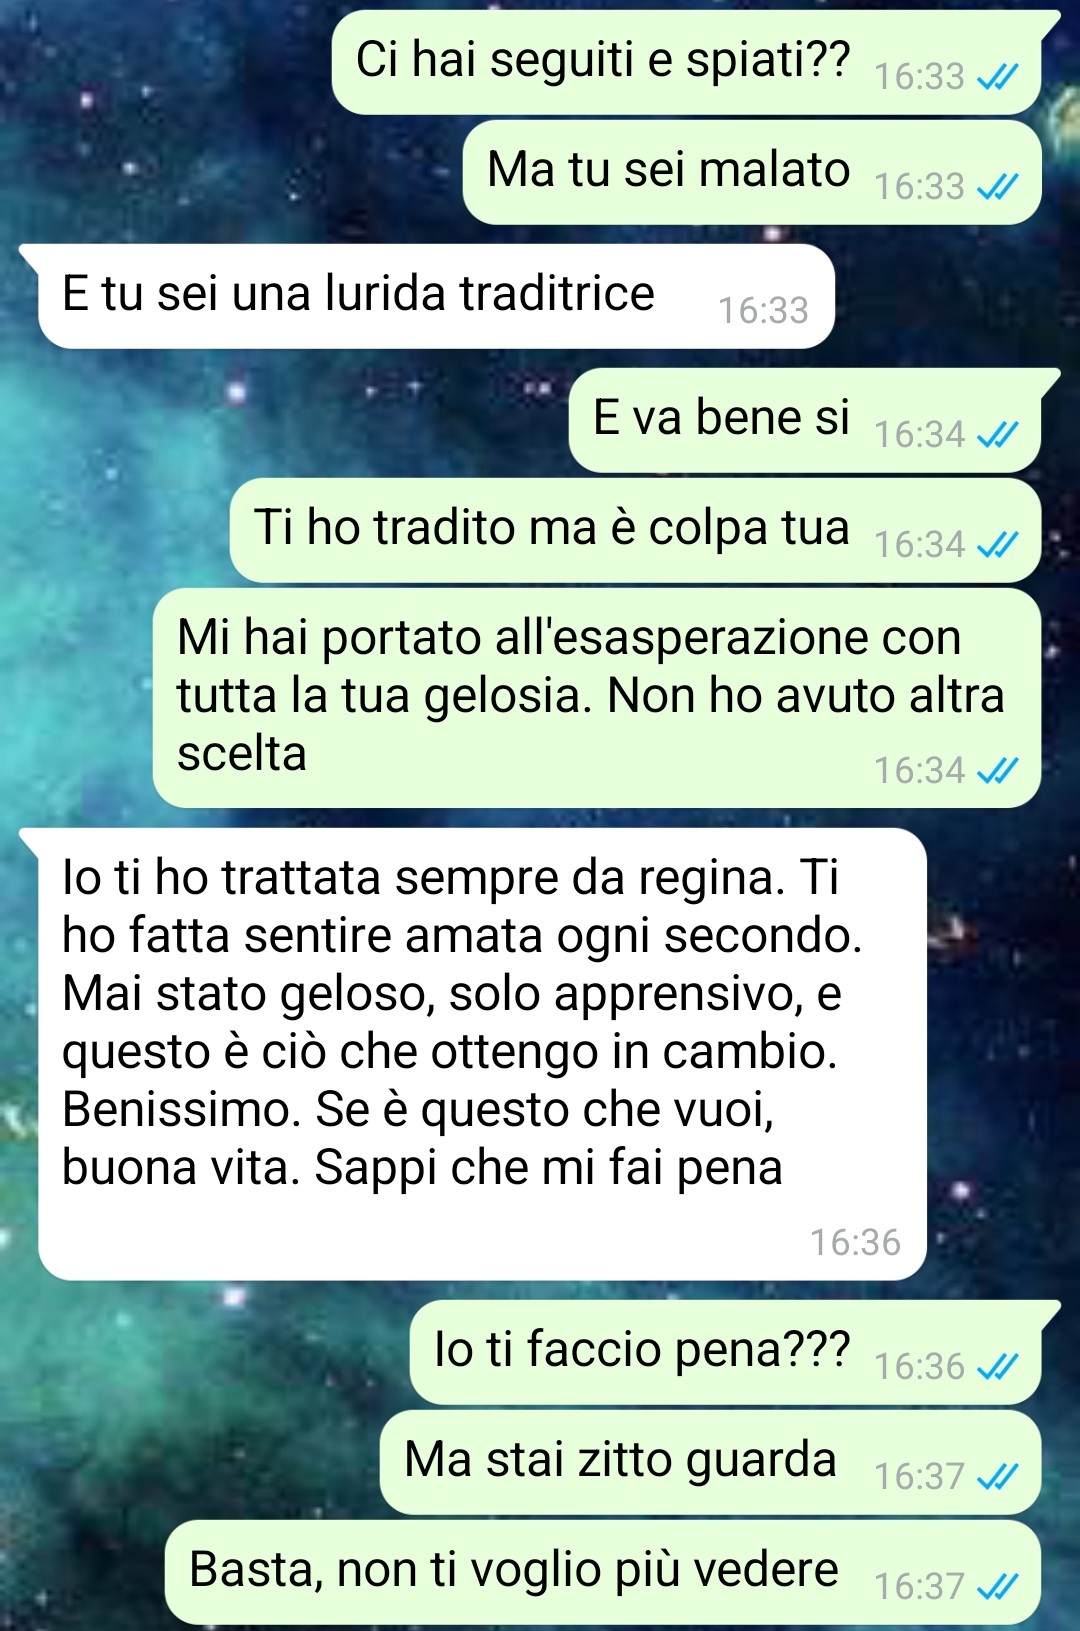Select the long 'Io ti ho trattata sempre da regina' message

(x=482, y=1054)
